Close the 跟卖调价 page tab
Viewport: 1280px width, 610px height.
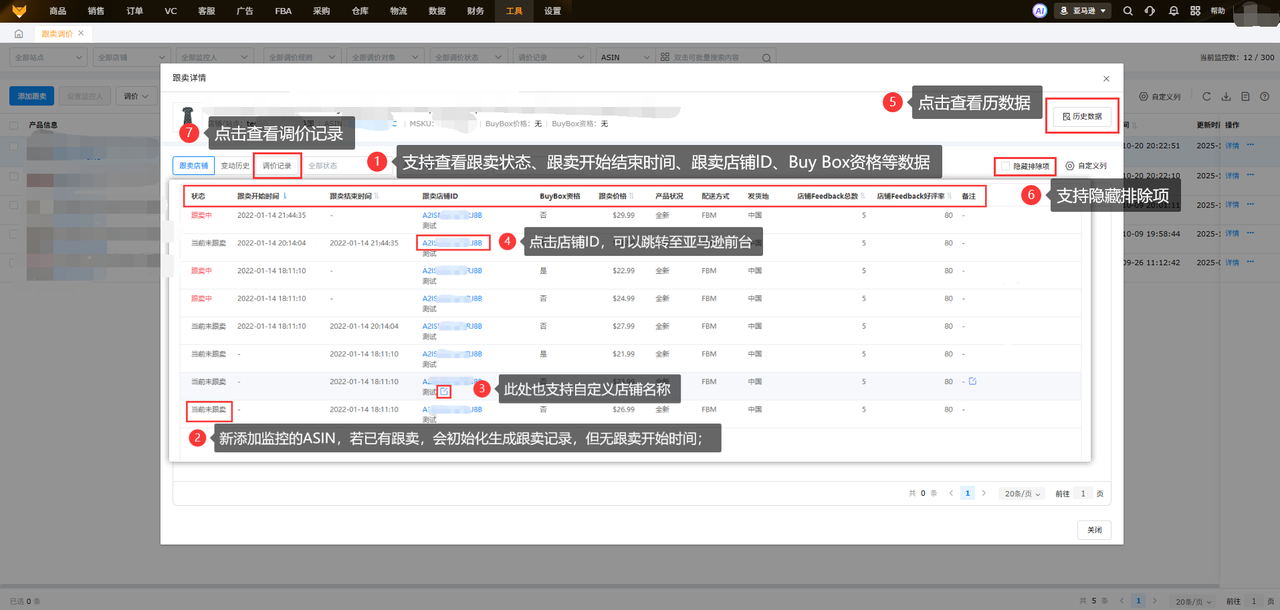(x=81, y=33)
